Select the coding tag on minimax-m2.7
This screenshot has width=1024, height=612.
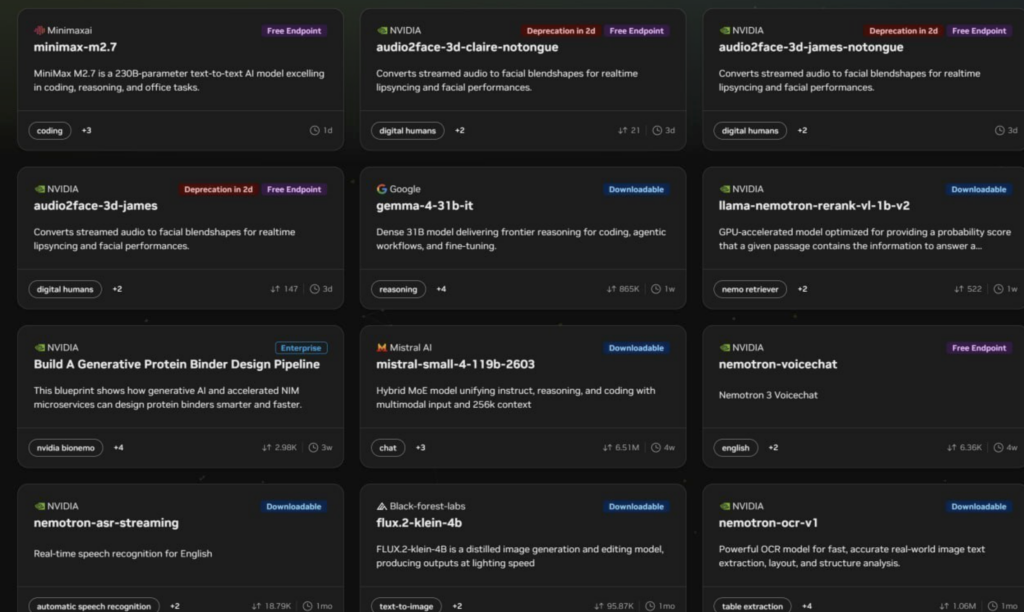(50, 131)
